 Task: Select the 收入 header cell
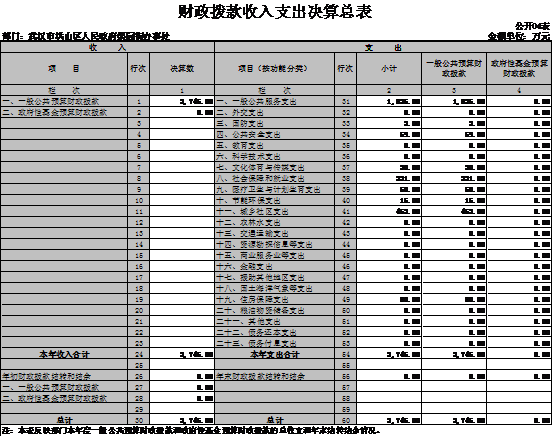click(108, 47)
